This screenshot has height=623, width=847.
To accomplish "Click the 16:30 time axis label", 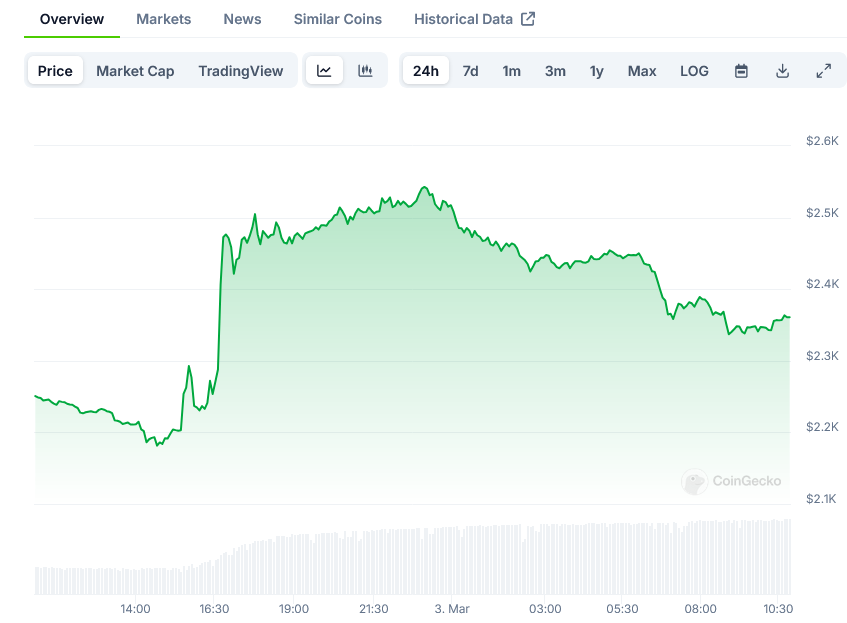I will click(214, 609).
